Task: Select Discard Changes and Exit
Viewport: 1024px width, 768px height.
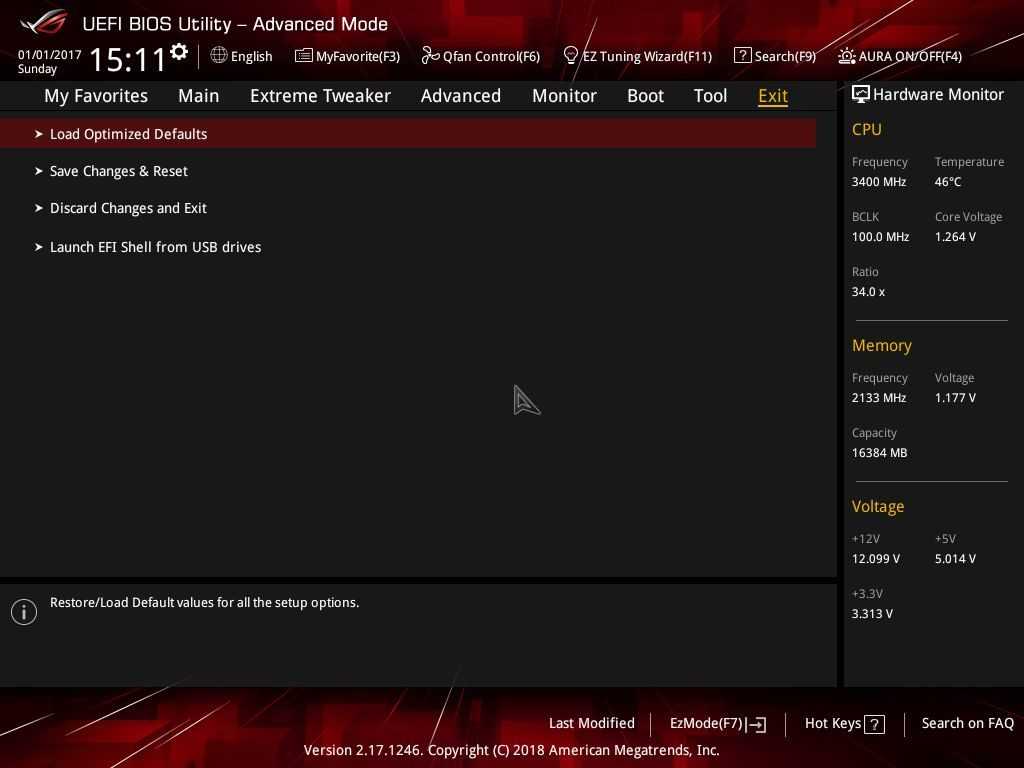Action: pyautogui.click(x=128, y=208)
